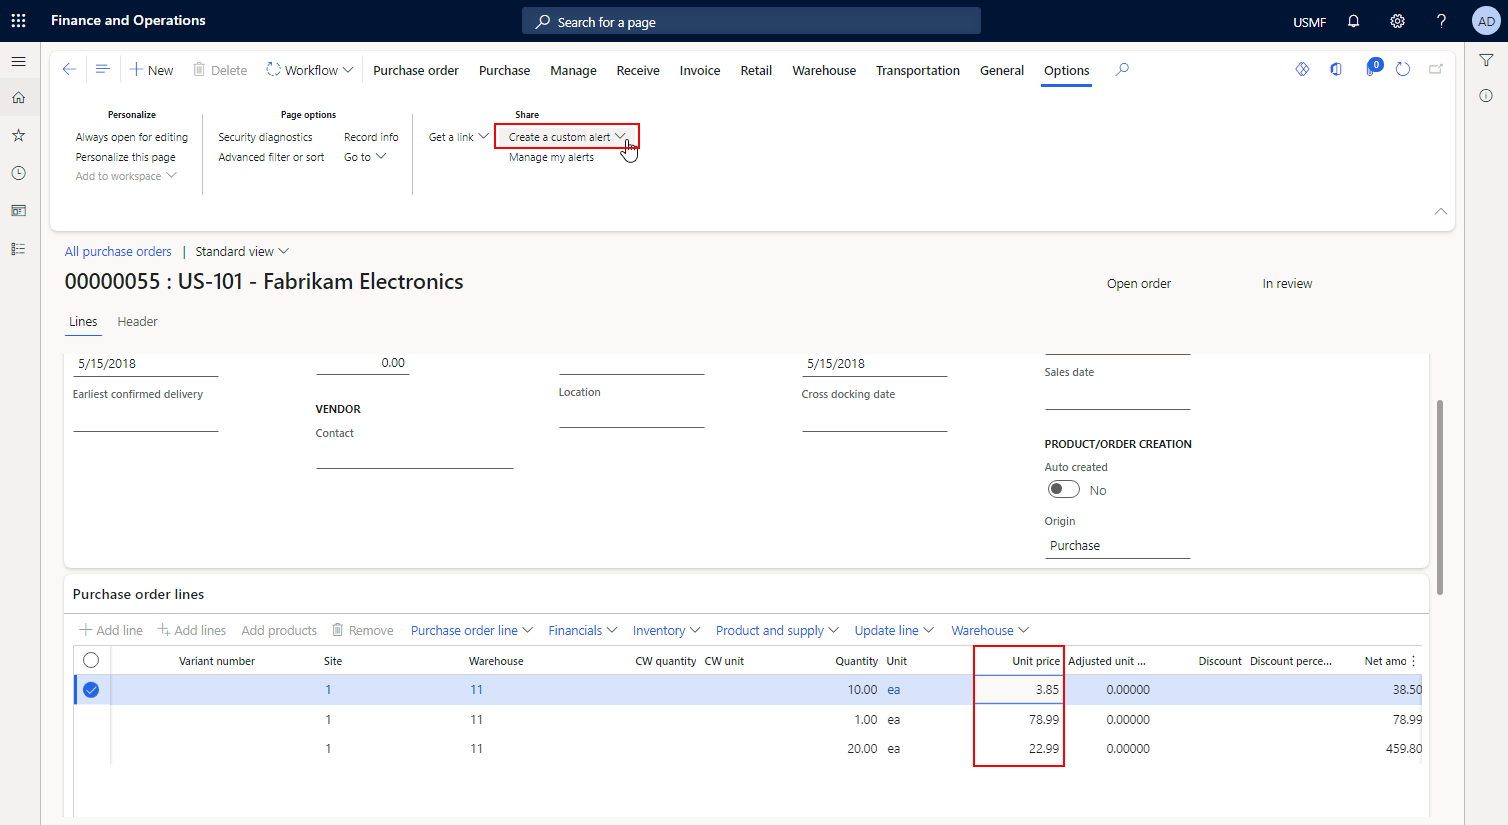Open the Go to dropdown
Image resolution: width=1508 pixels, height=825 pixels.
(365, 157)
